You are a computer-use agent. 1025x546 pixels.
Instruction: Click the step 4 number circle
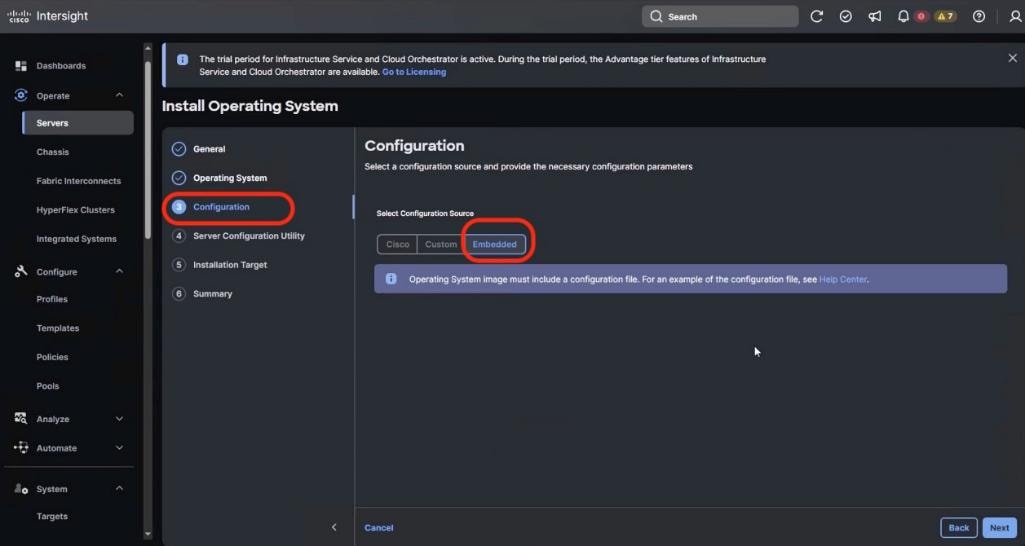[179, 236]
